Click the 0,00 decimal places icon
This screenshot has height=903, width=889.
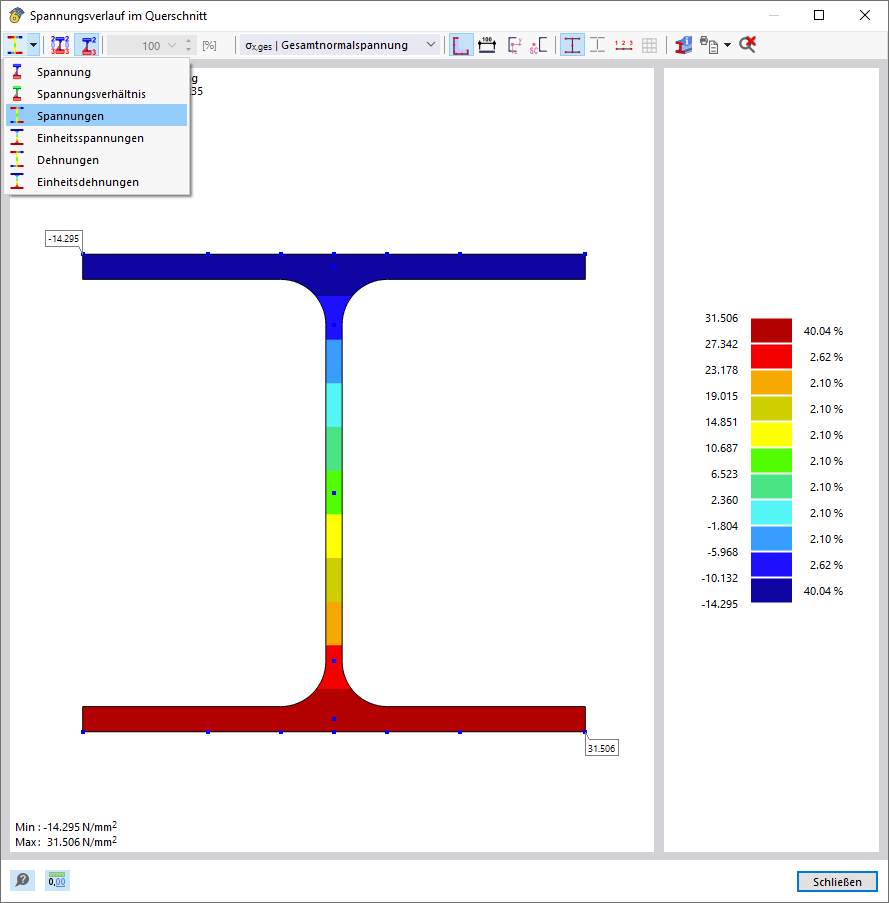tap(57, 880)
